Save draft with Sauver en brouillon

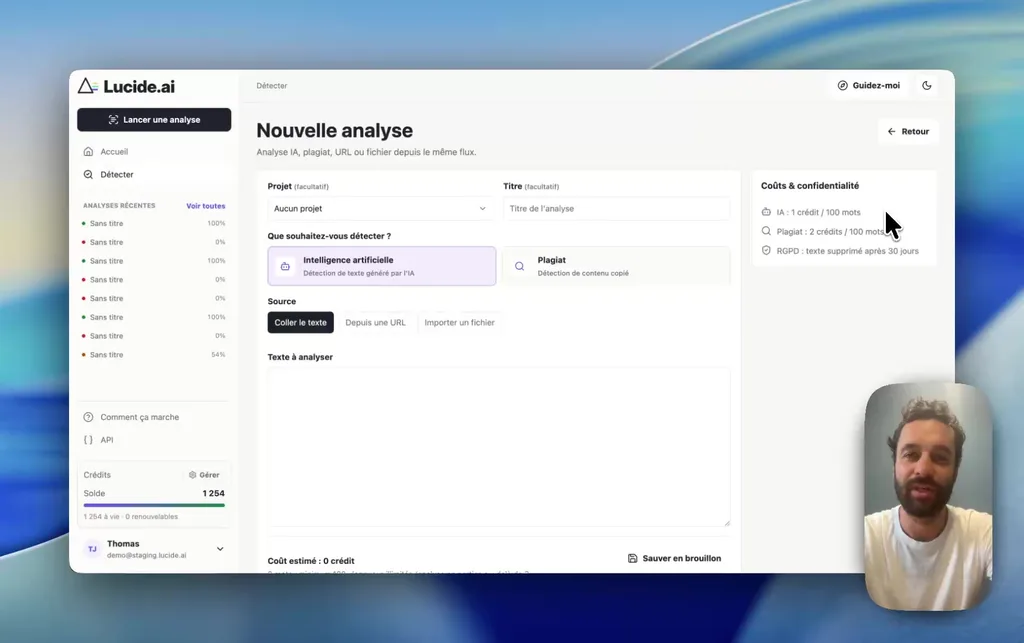[x=675, y=558]
